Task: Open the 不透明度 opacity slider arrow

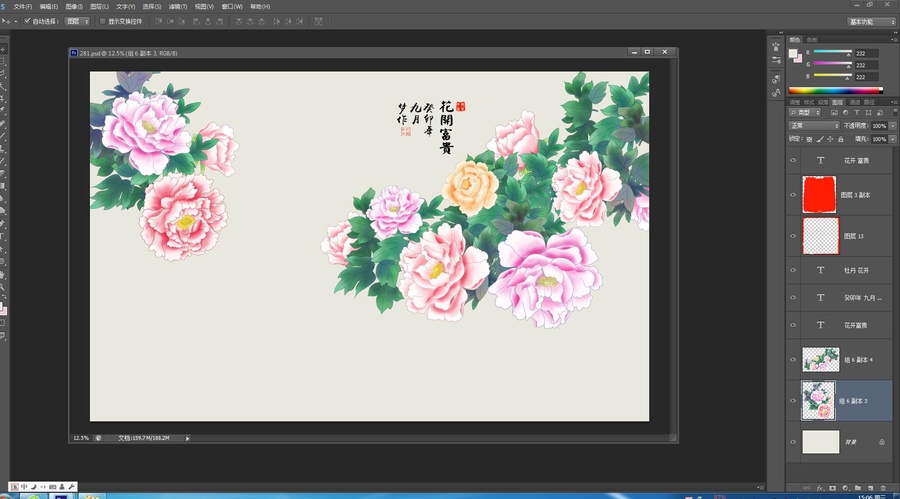Action: pyautogui.click(x=893, y=126)
